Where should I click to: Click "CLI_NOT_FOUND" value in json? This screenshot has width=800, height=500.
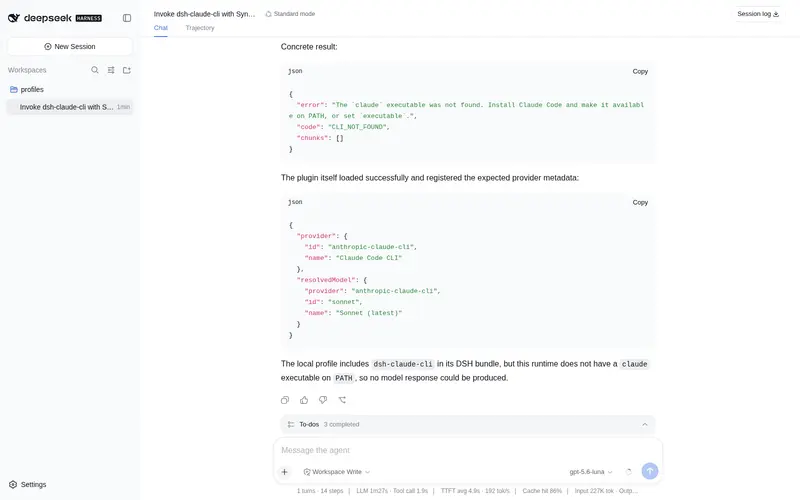[359, 127]
